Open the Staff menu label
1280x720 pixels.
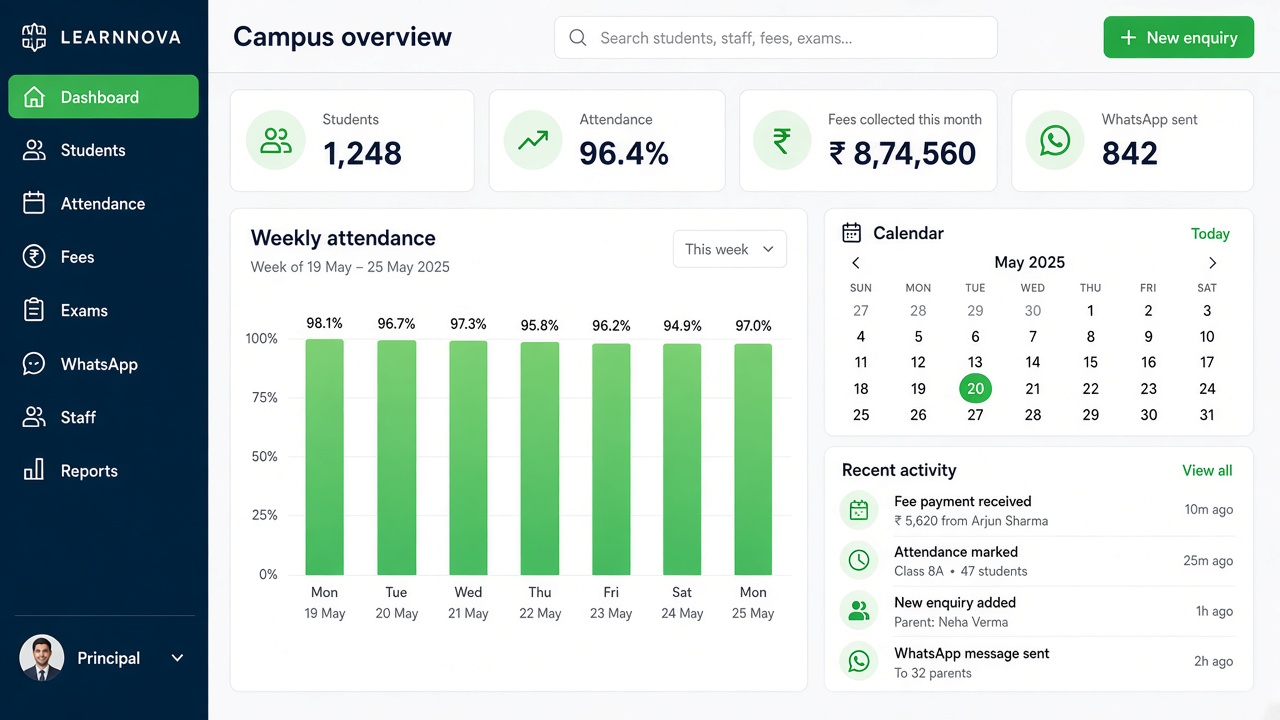pos(78,417)
